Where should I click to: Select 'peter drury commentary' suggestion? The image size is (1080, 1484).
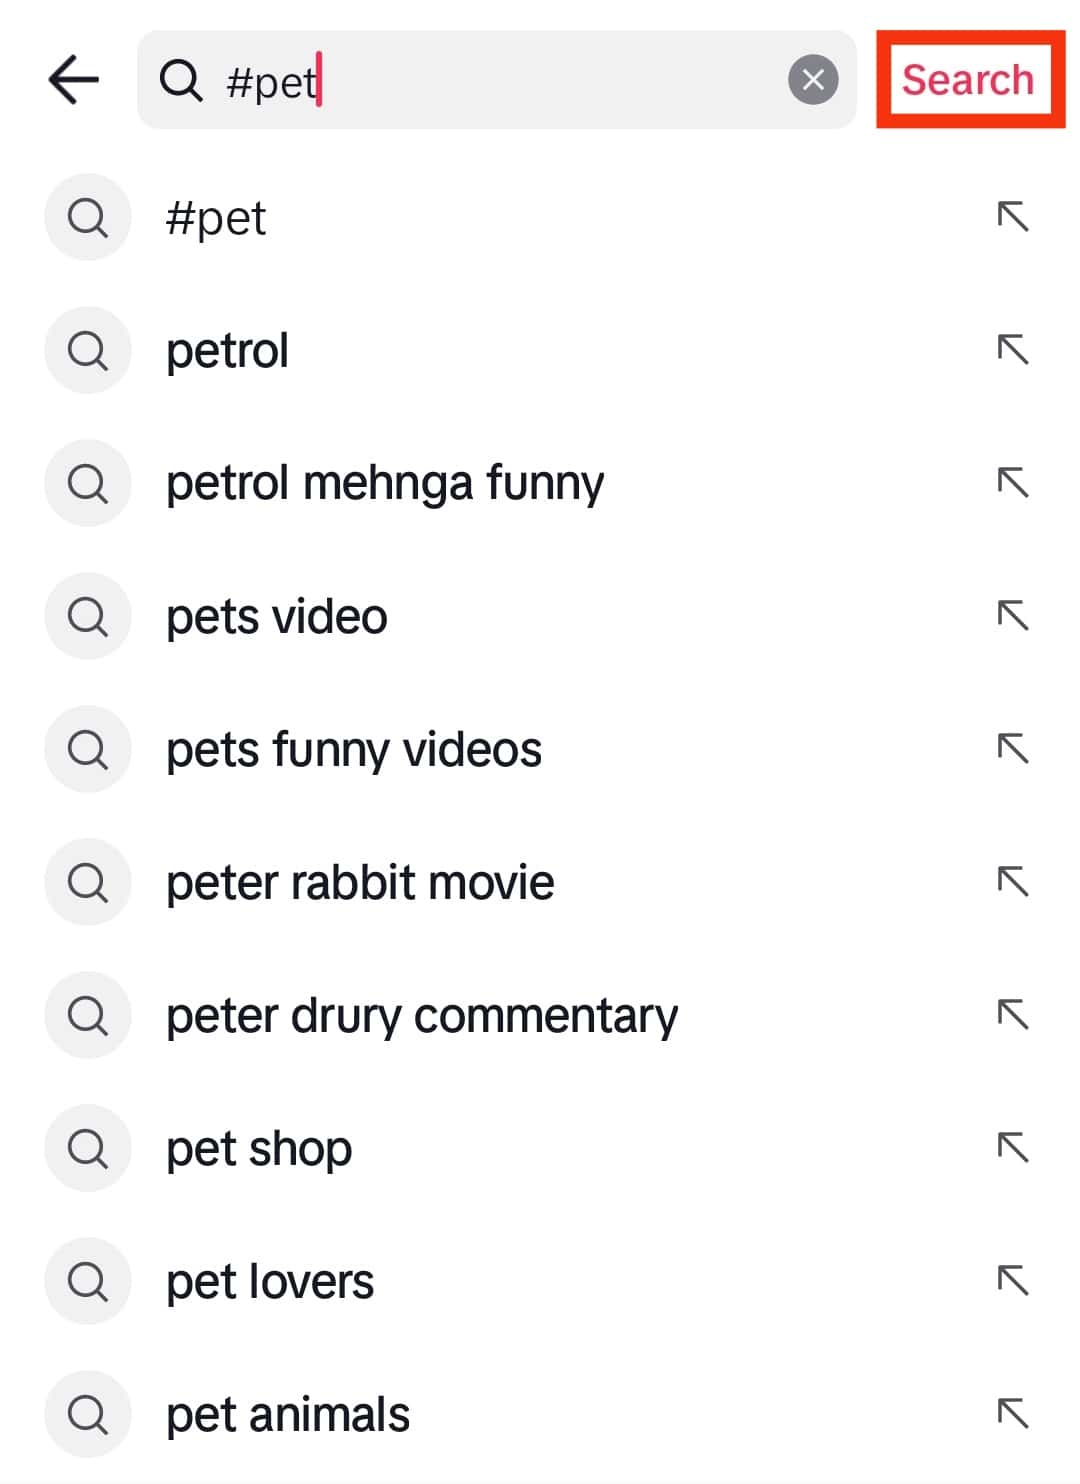pos(421,1016)
